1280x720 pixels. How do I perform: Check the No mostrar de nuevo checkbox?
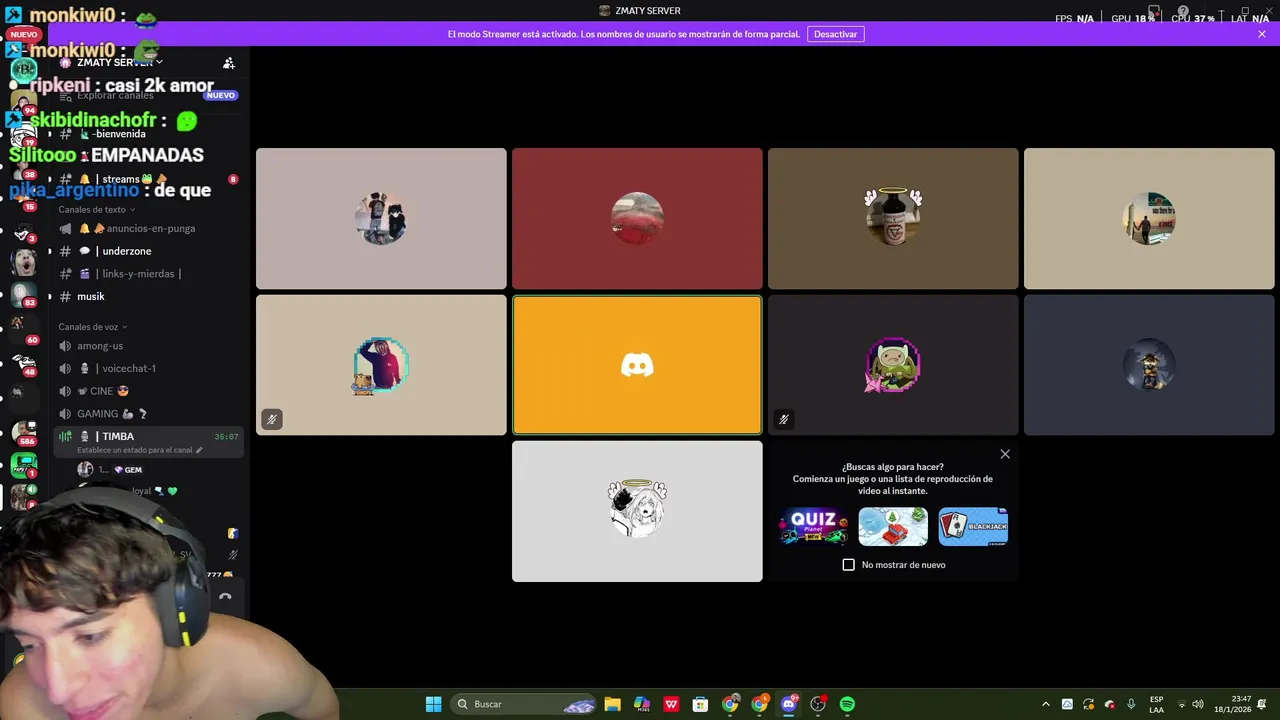(849, 565)
